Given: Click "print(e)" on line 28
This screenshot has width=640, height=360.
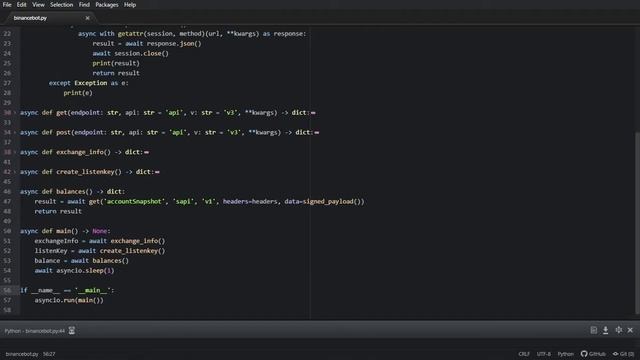Looking at the screenshot, I should click(78, 93).
